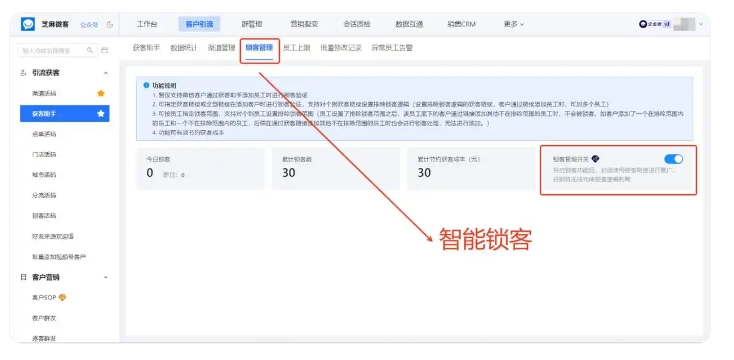Select 获客助手 in the sidebar

(65, 114)
